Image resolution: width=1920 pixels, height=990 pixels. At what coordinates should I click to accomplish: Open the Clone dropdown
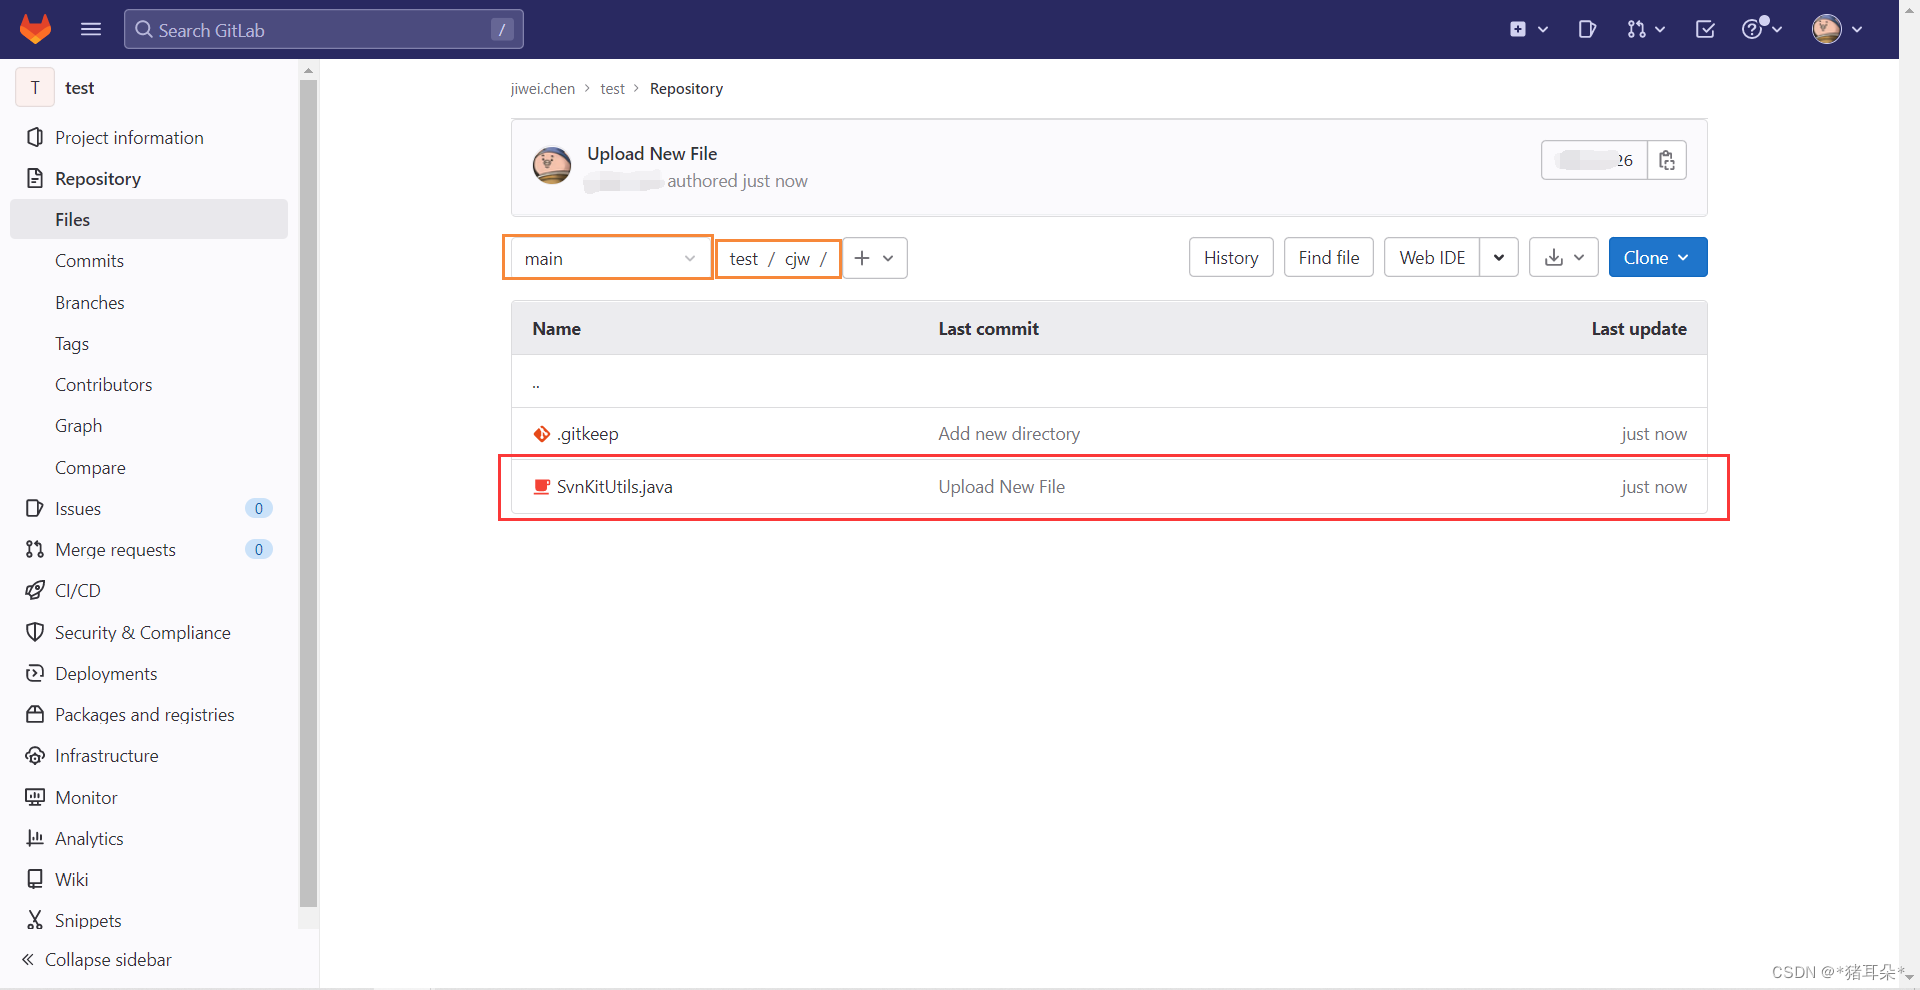pos(1657,257)
